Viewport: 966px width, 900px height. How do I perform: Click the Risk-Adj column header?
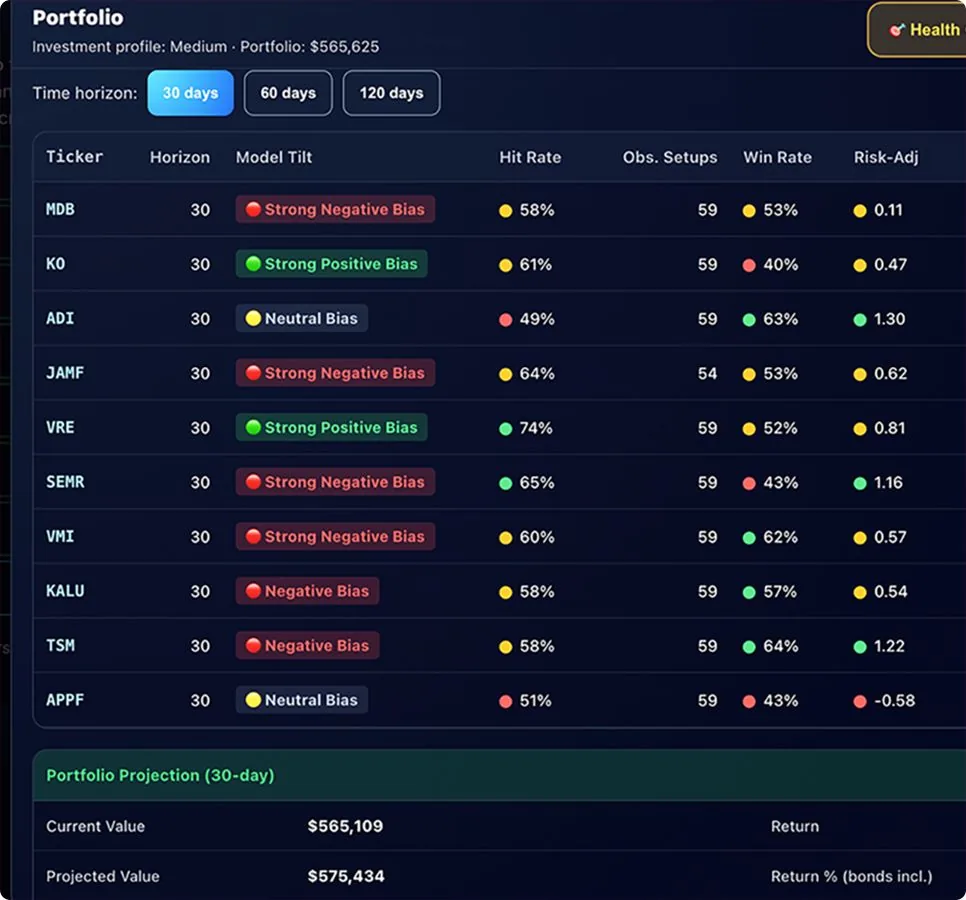886,157
